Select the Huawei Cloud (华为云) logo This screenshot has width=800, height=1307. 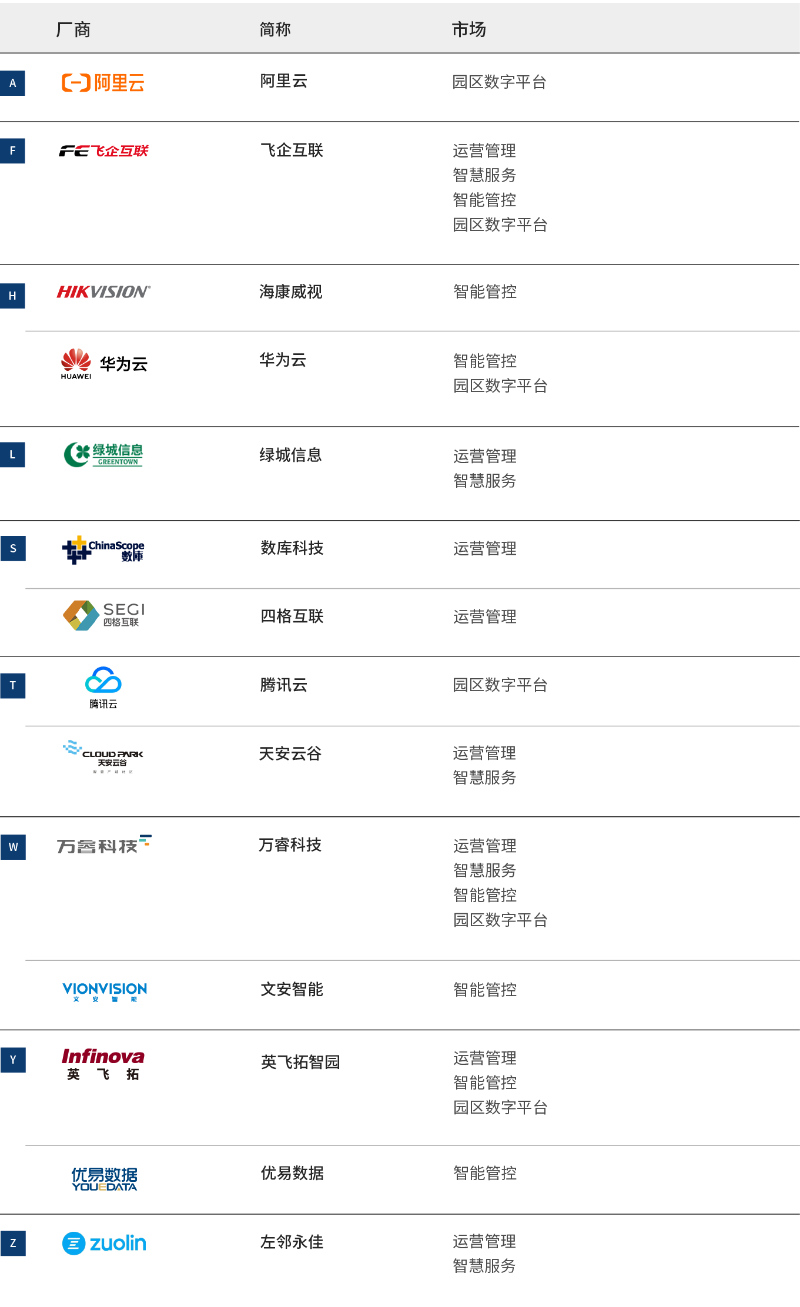click(103, 364)
